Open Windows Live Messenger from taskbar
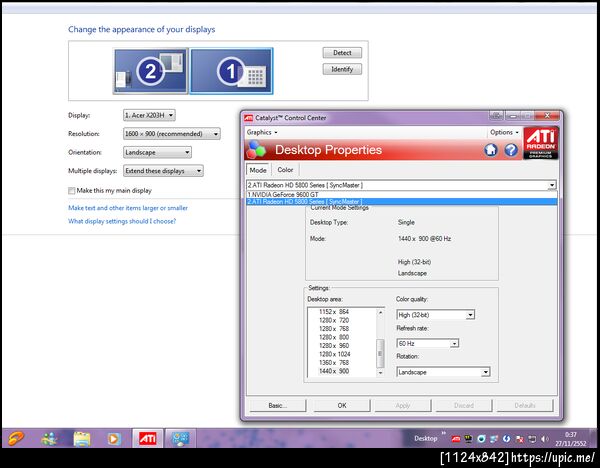 tap(49, 439)
